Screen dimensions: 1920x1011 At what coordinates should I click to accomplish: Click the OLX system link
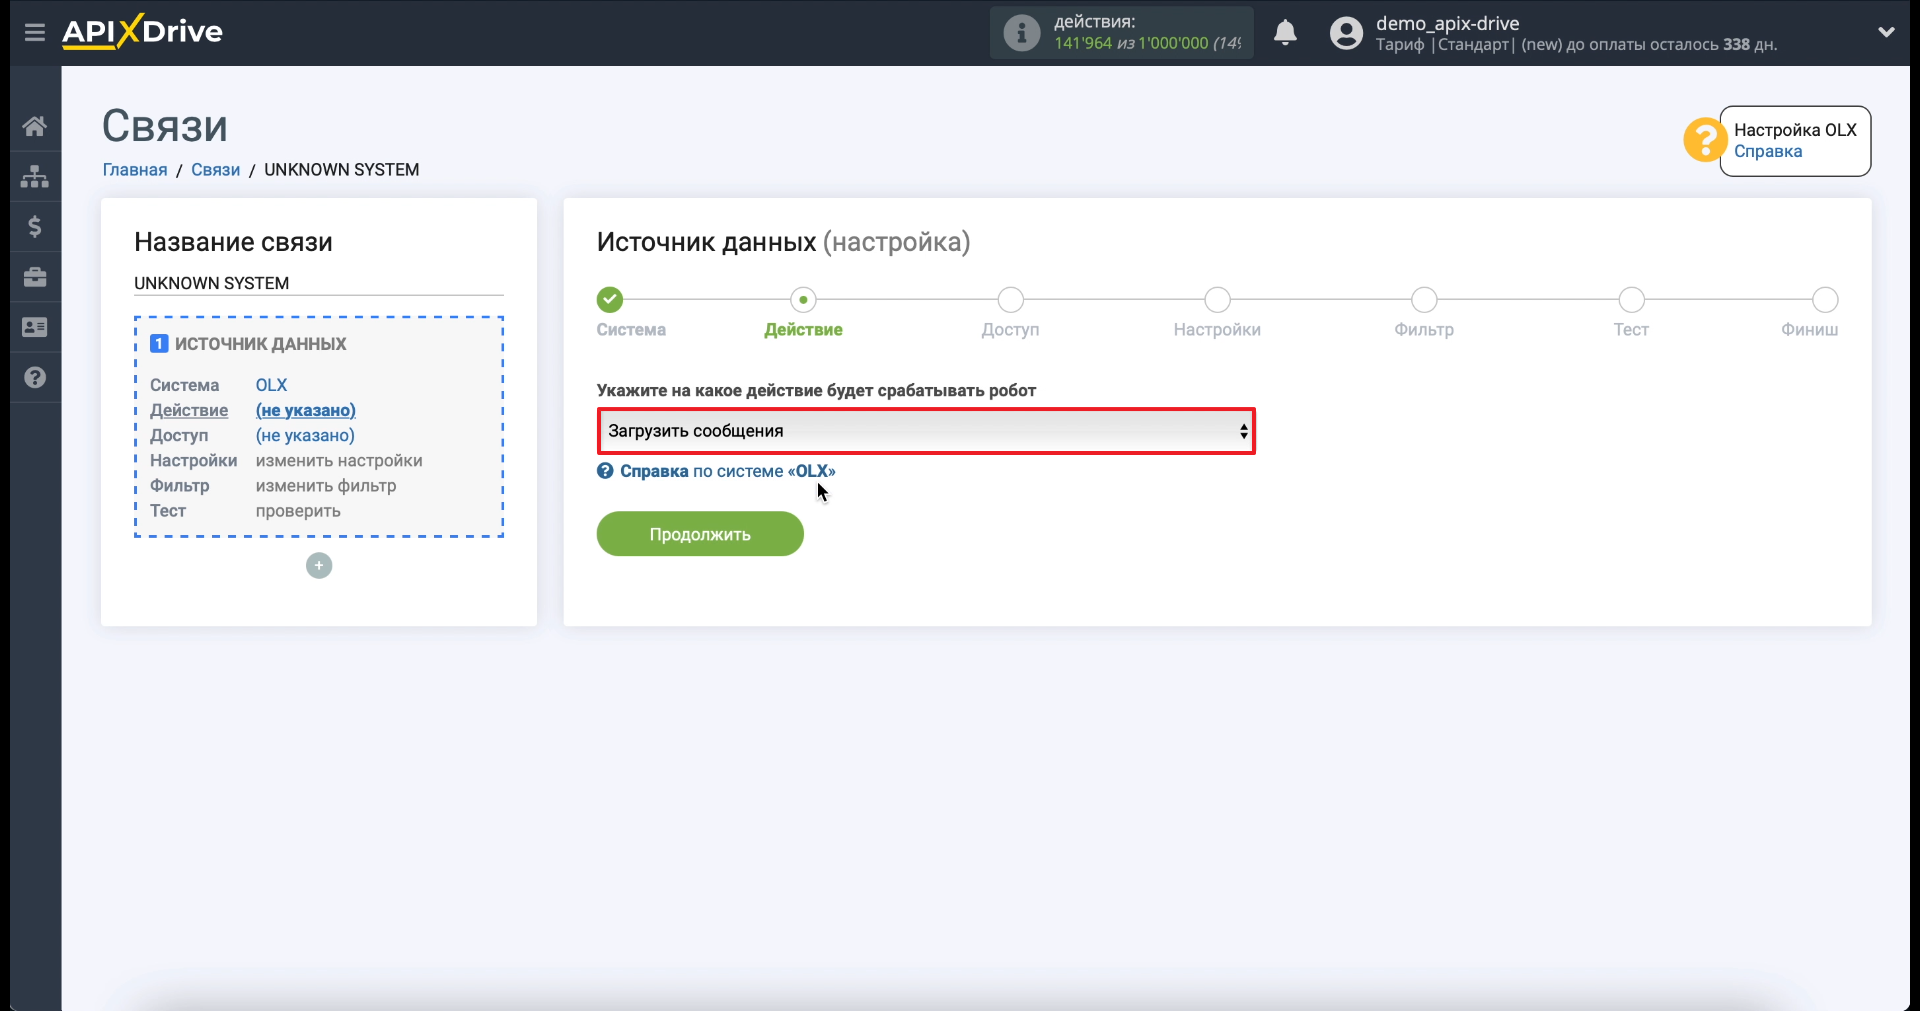pyautogui.click(x=271, y=385)
